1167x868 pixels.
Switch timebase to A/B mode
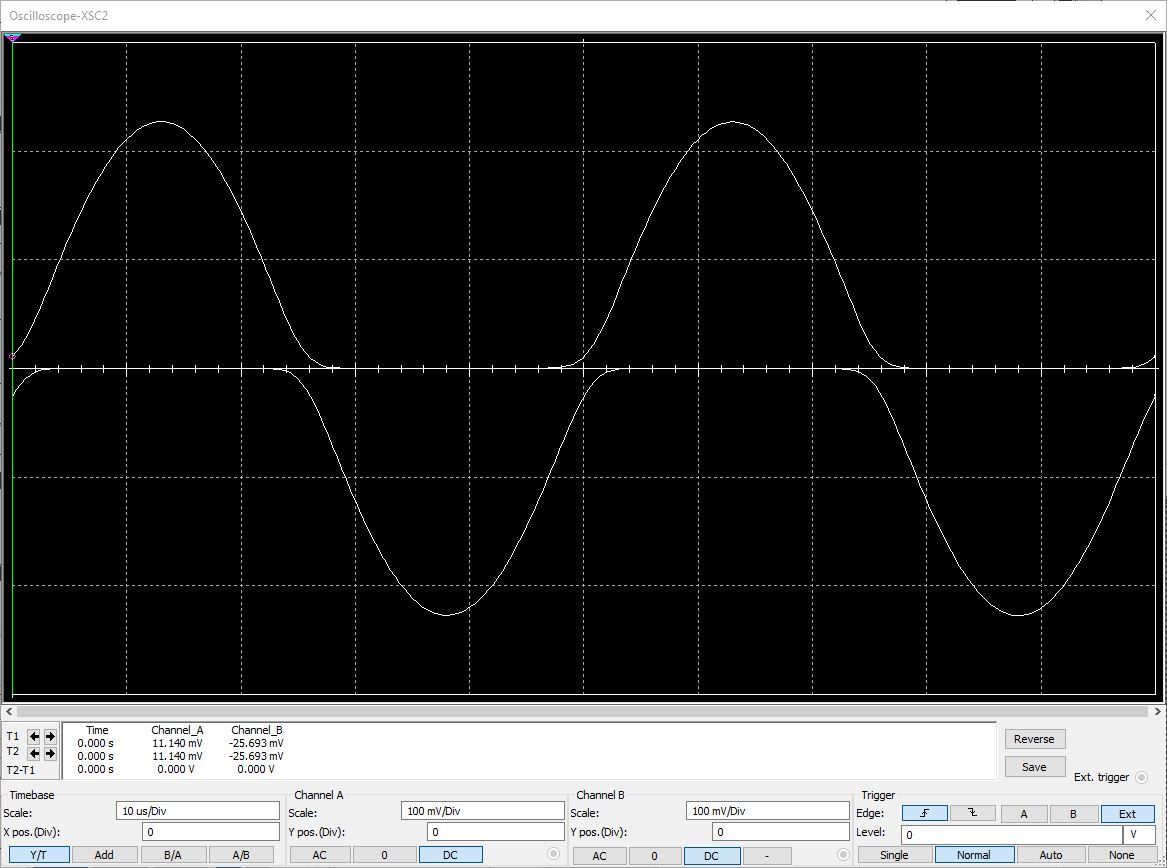click(x=241, y=855)
